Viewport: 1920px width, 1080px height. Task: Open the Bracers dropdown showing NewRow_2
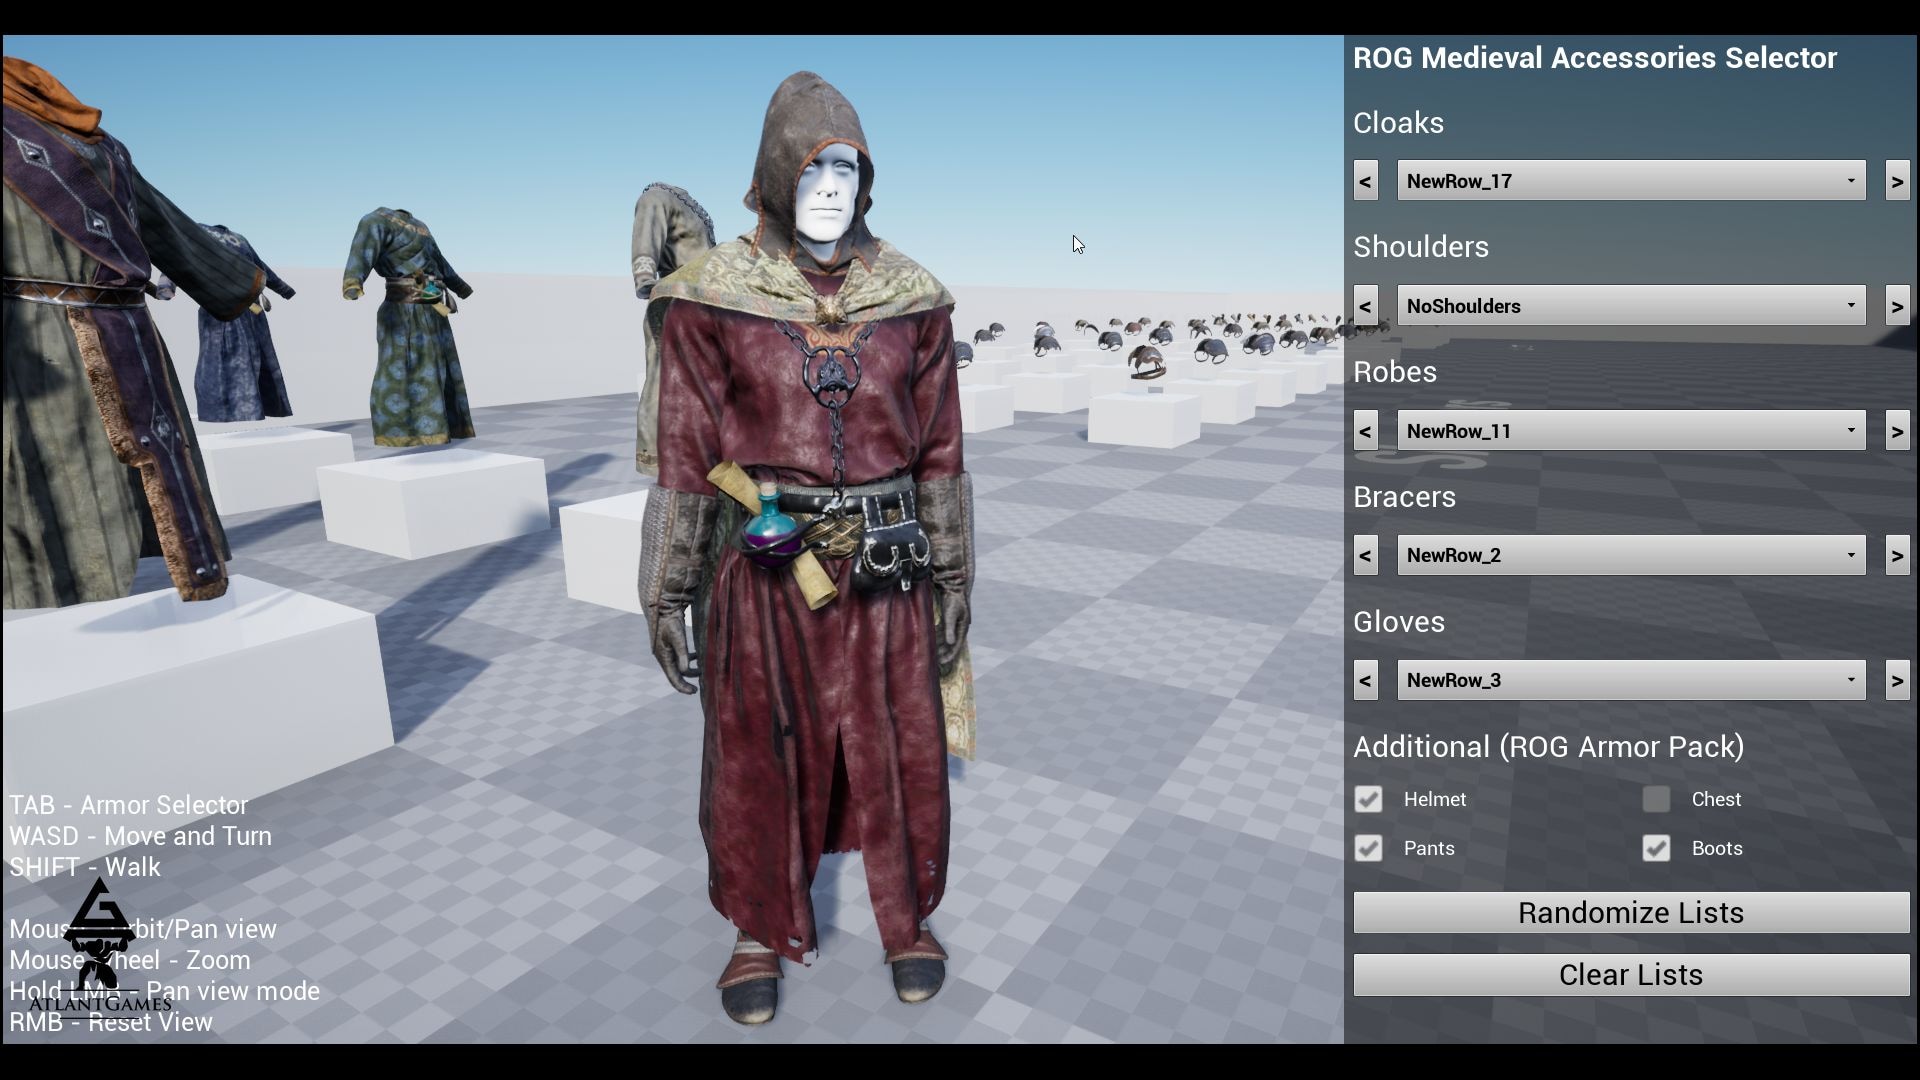click(1631, 555)
